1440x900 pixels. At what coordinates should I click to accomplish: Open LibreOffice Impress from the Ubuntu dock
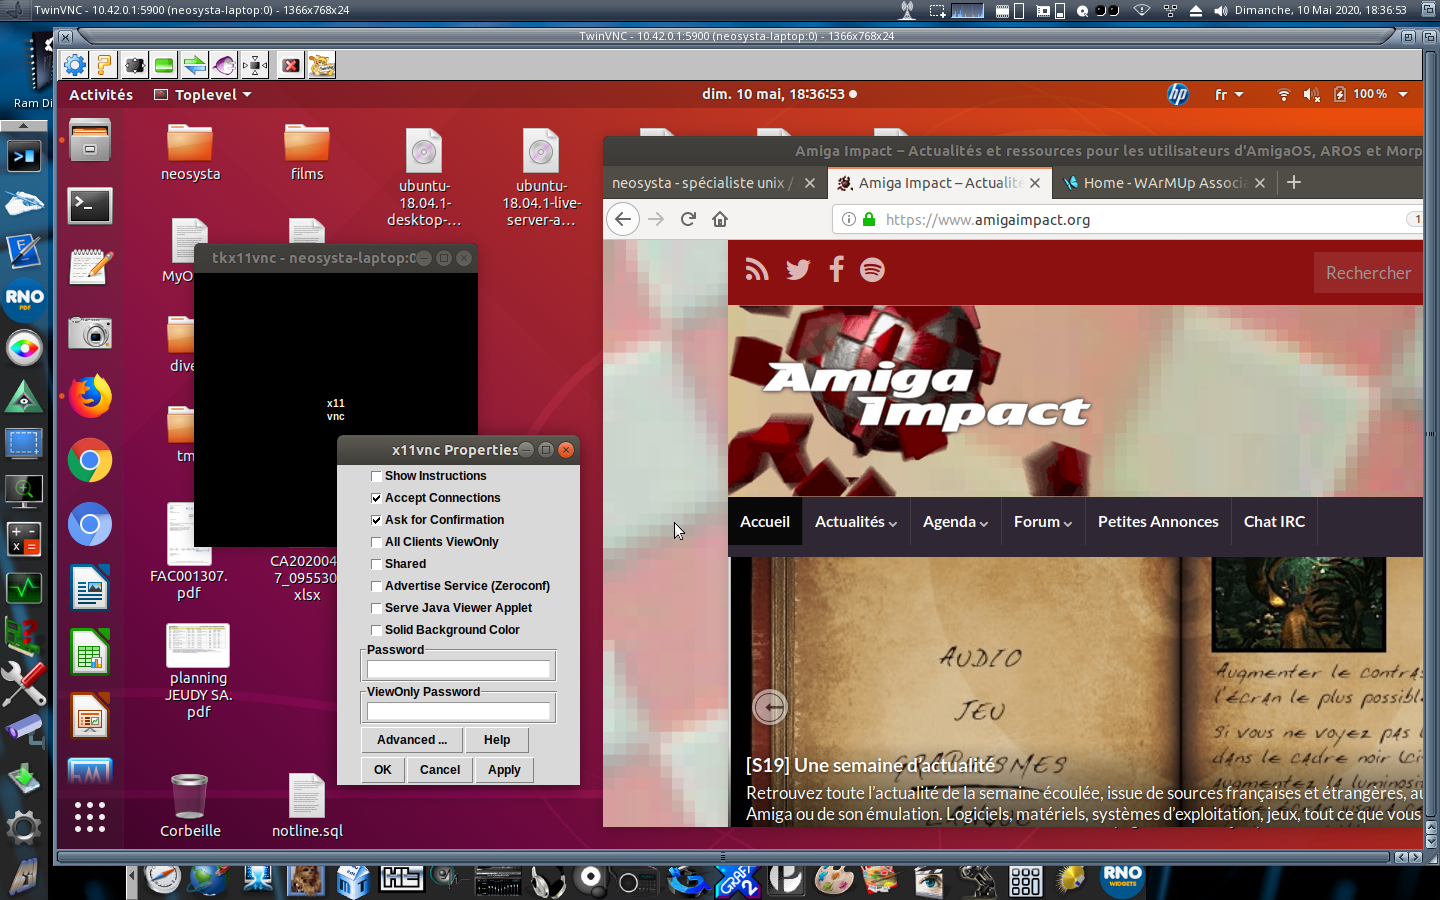point(90,716)
